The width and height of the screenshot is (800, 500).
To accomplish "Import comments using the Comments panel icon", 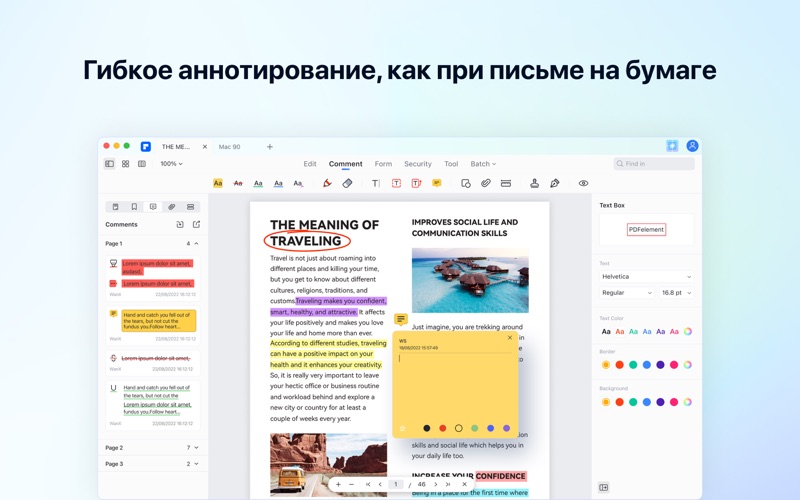I will click(180, 224).
